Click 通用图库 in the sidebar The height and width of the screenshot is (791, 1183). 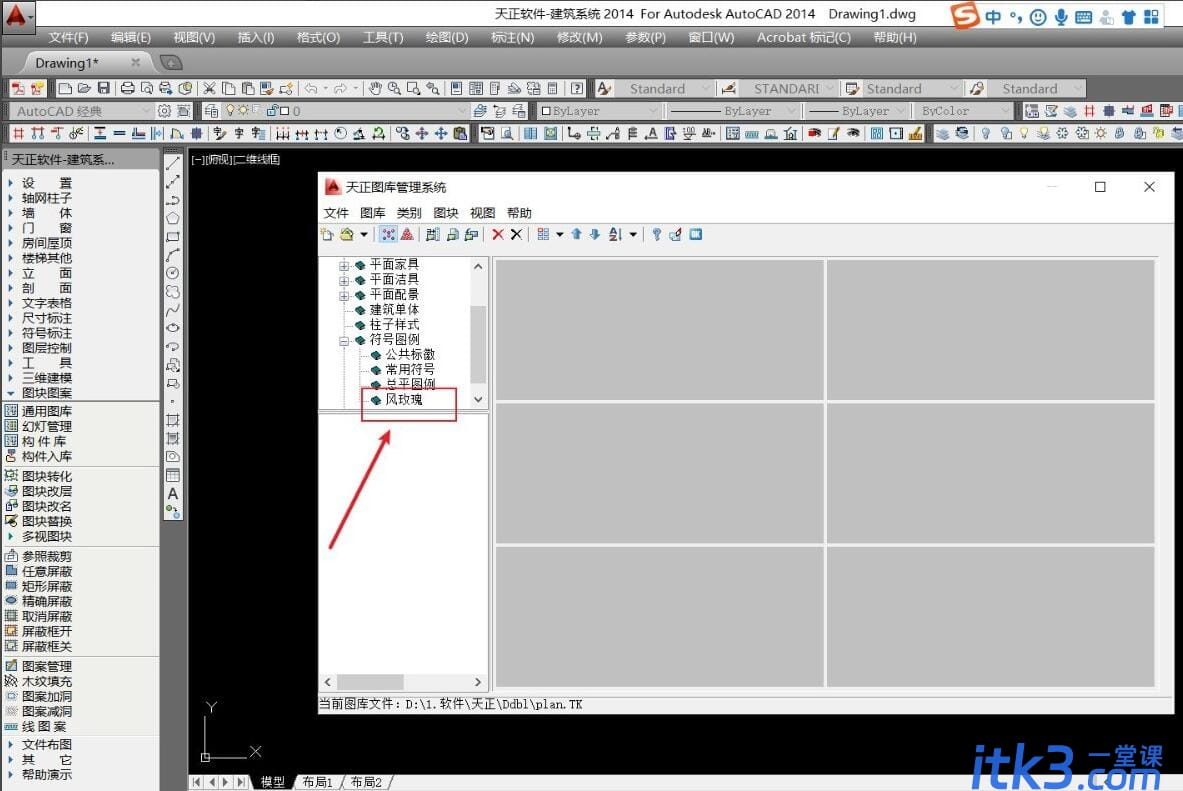click(47, 411)
